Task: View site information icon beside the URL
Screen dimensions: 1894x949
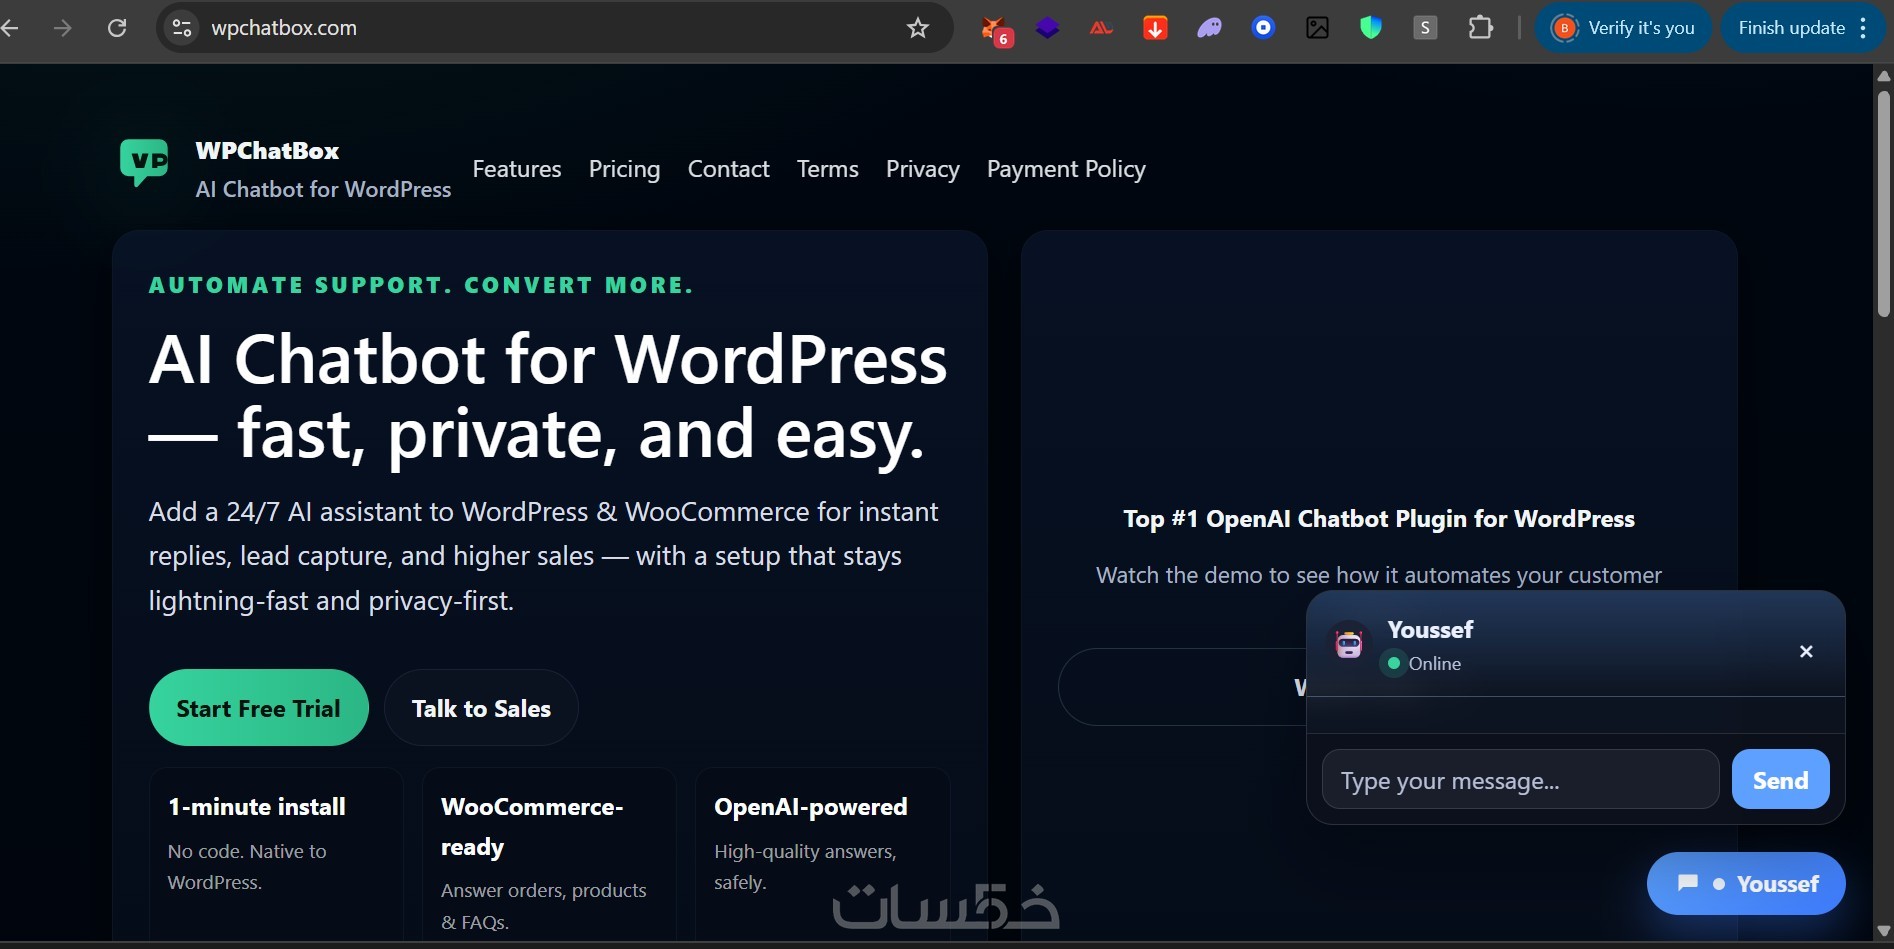Action: click(x=182, y=28)
